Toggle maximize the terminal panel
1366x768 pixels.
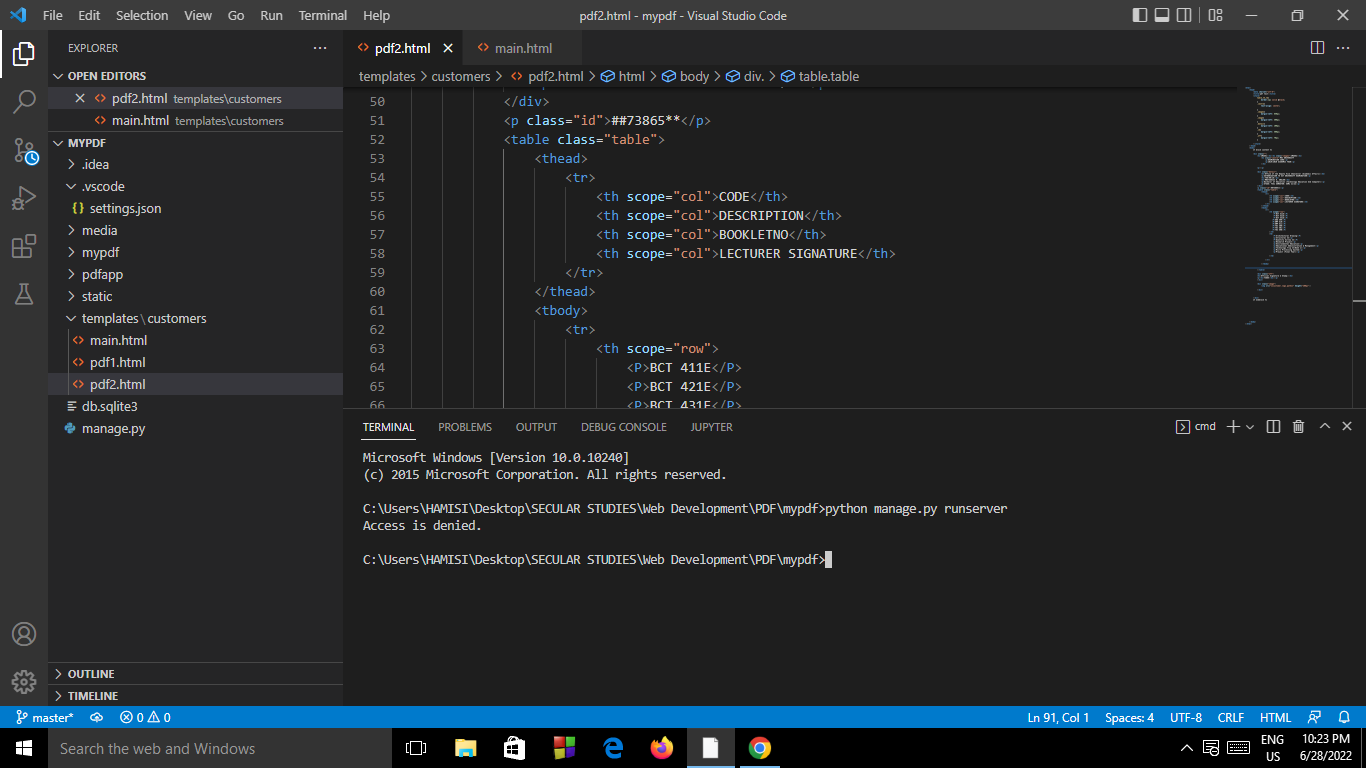click(1324, 426)
